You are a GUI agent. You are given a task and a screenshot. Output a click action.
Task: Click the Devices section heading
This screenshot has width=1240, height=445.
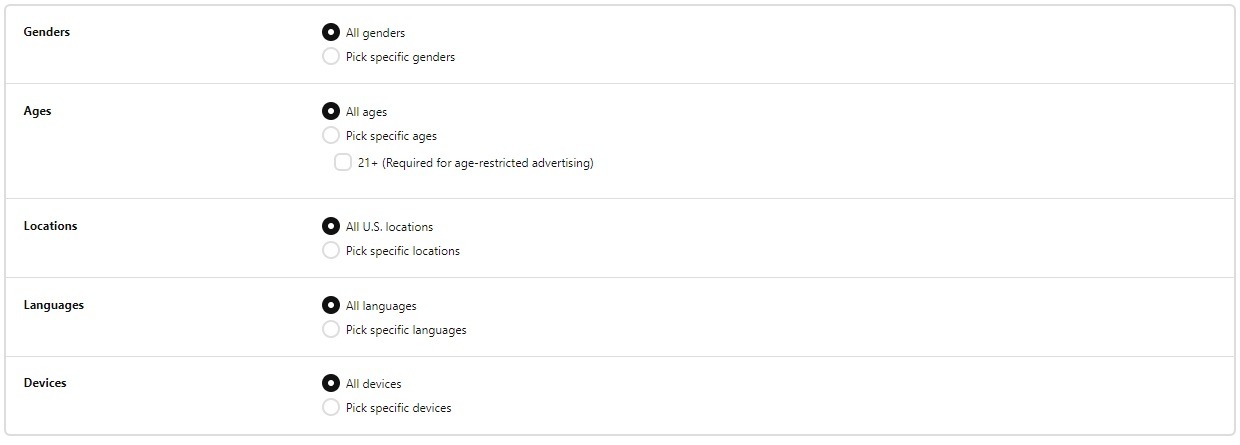click(x=45, y=383)
